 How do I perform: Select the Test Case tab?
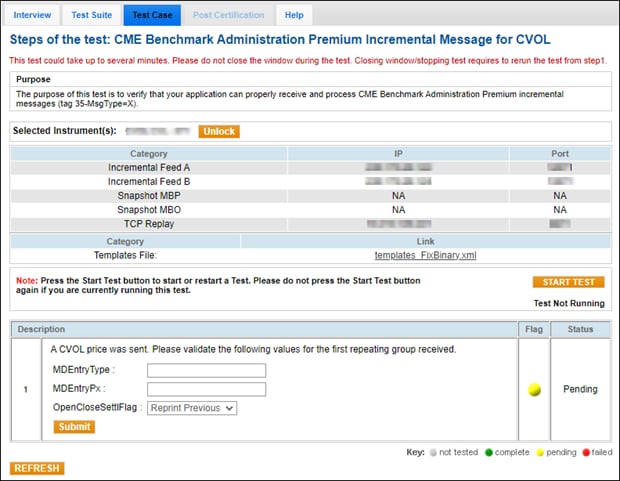pyautogui.click(x=151, y=15)
